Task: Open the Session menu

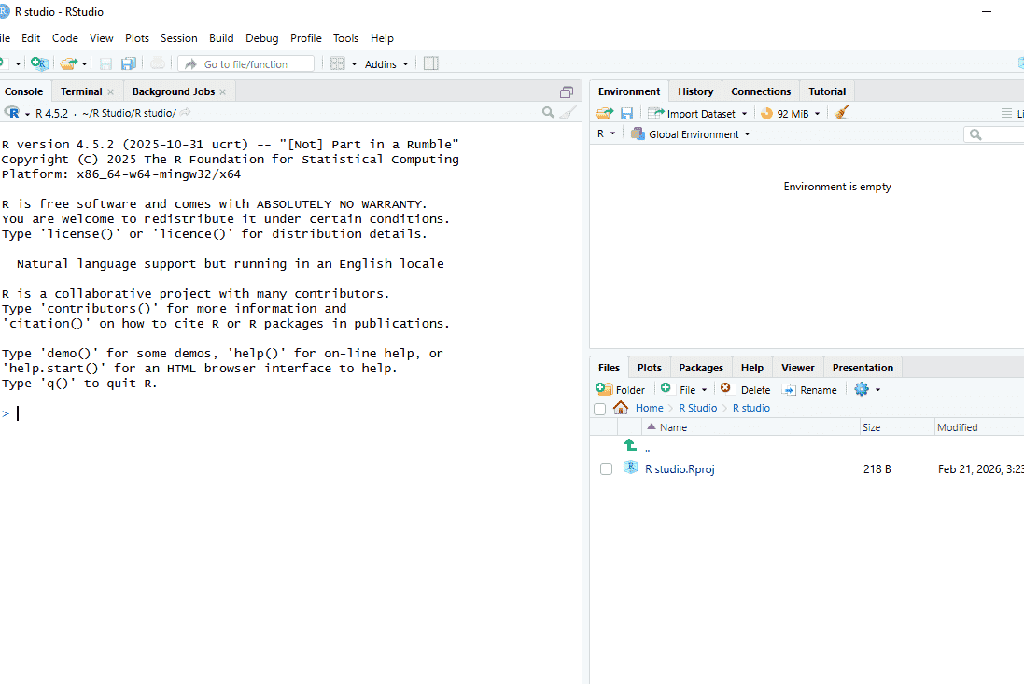Action: tap(178, 38)
